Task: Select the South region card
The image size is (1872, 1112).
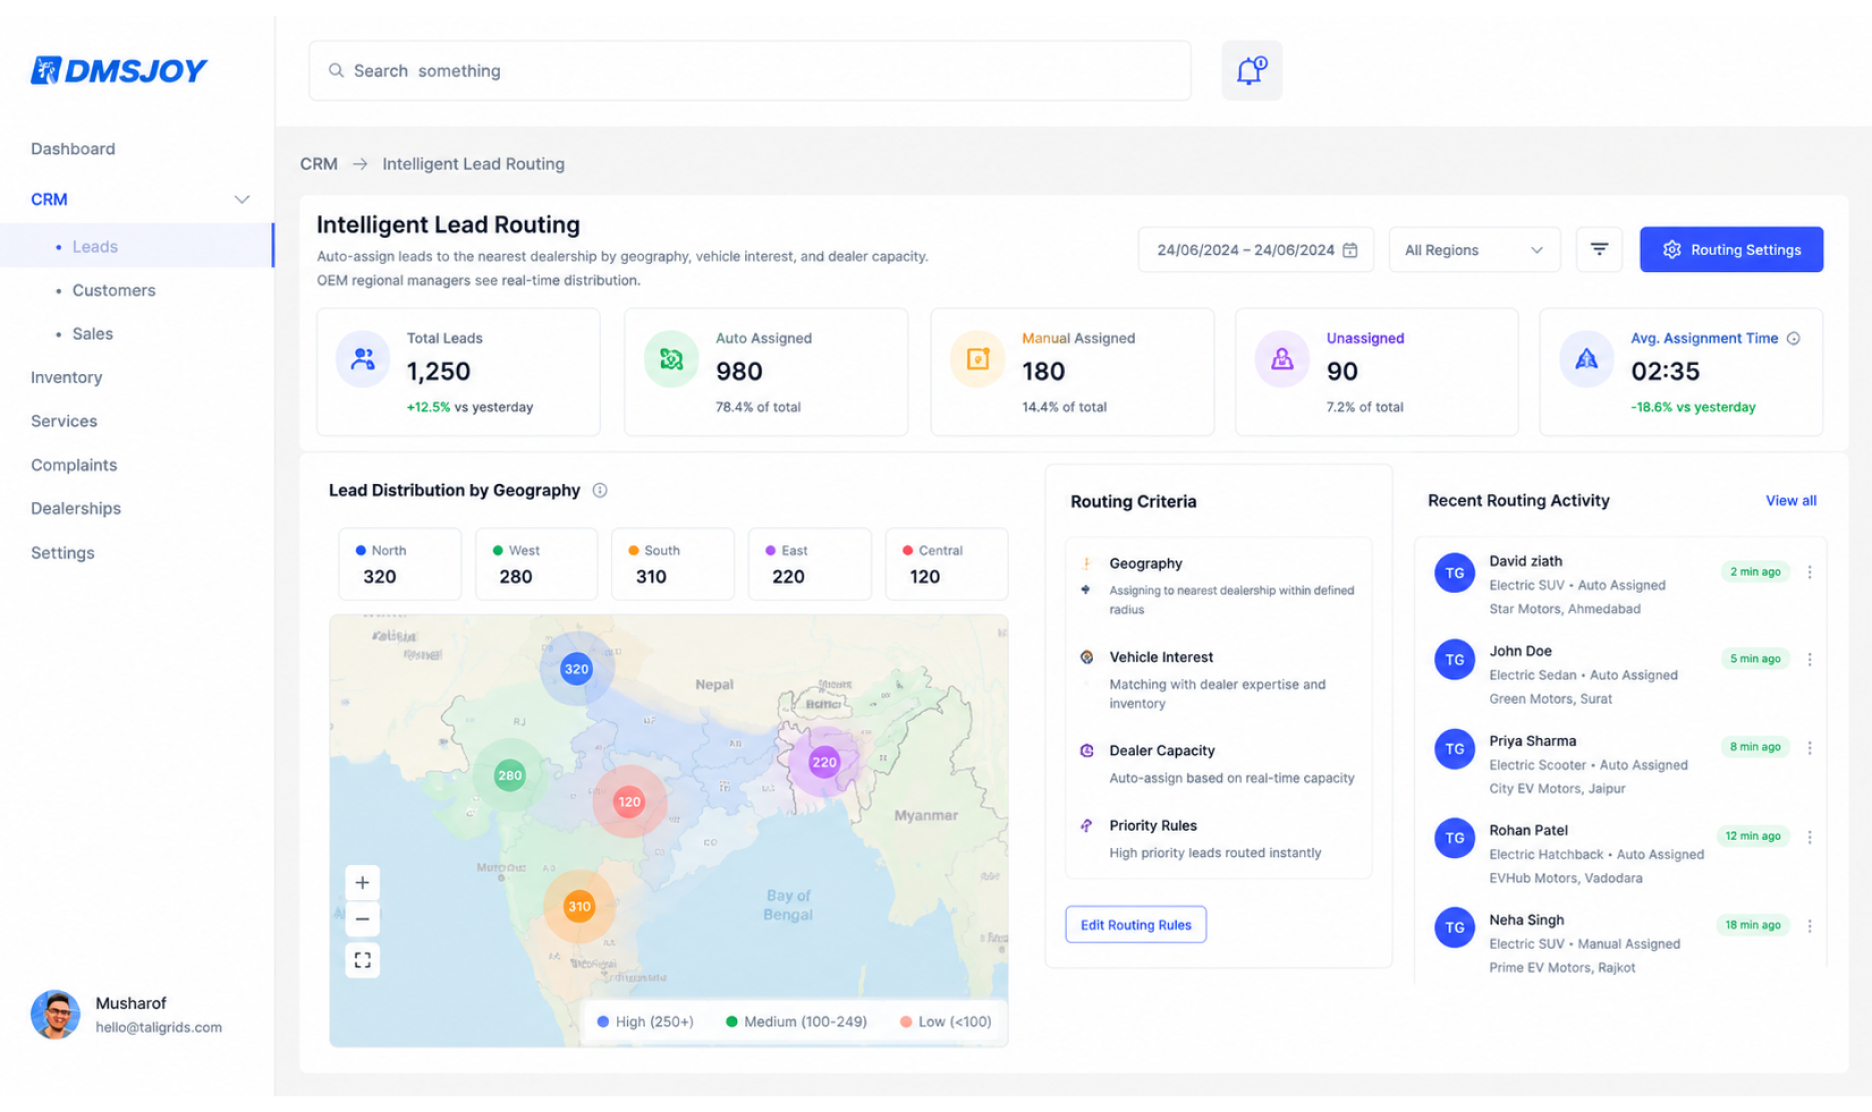Action: click(673, 564)
